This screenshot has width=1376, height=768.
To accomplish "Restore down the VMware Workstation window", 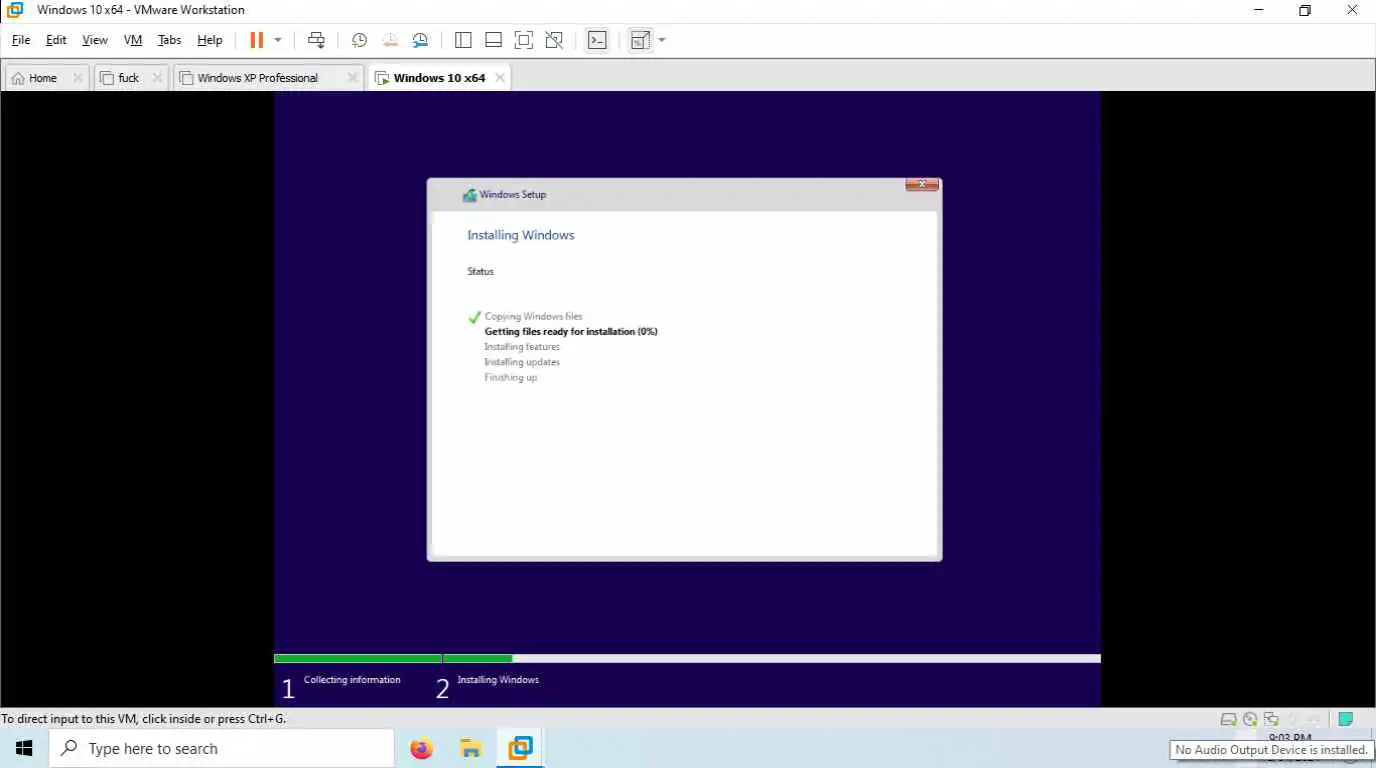I will pyautogui.click(x=1305, y=10).
